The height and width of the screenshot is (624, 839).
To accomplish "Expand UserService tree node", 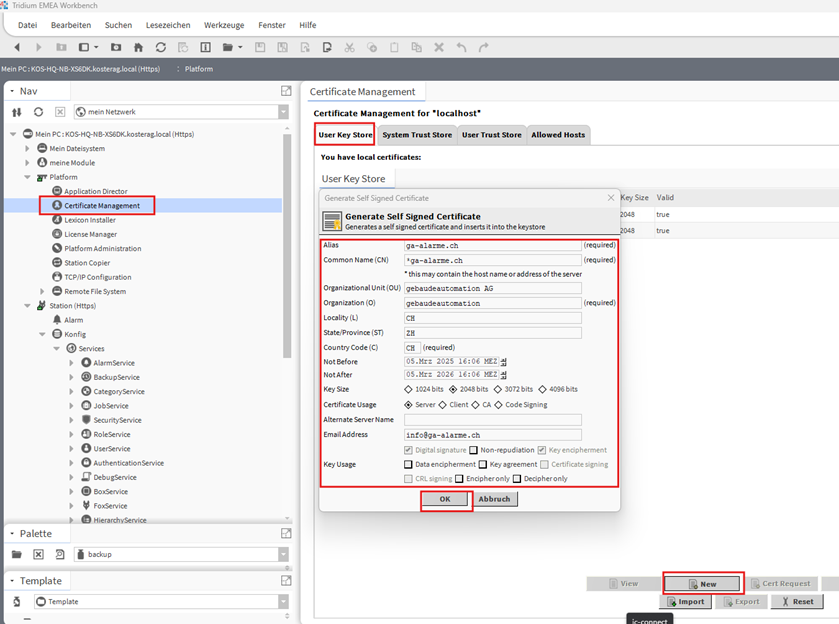I will click(71, 448).
